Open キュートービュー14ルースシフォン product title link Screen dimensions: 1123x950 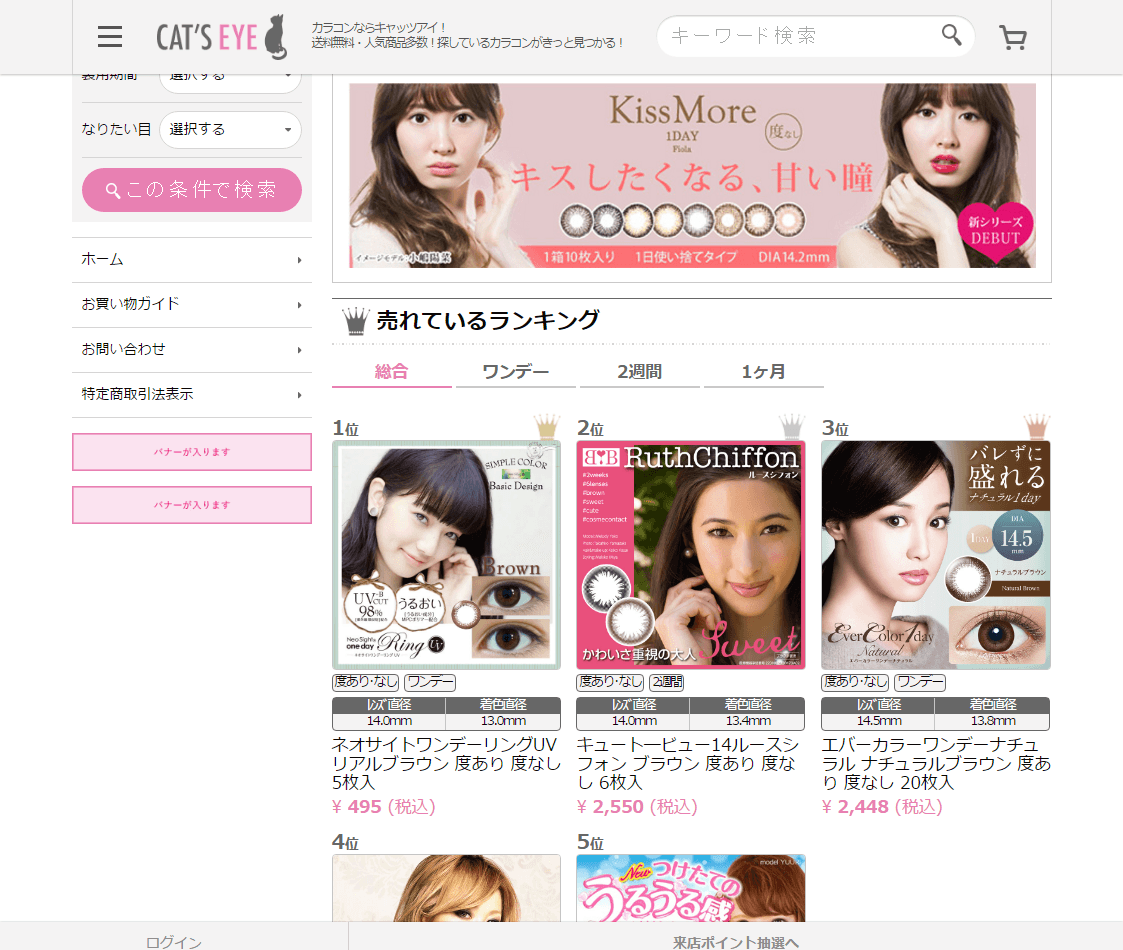(688, 764)
